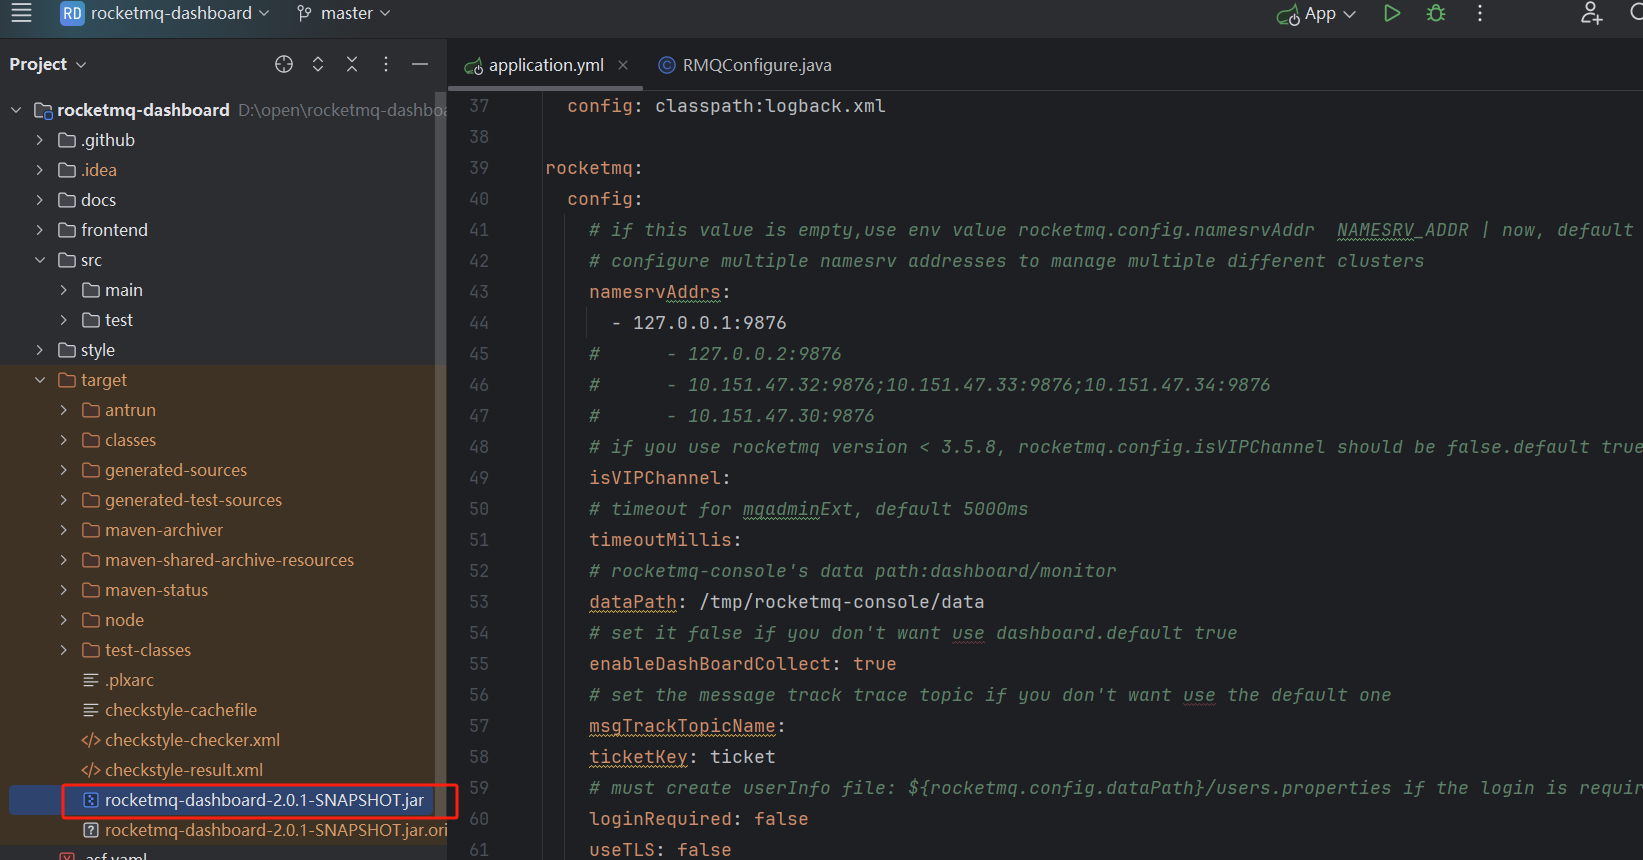Viewport: 1643px width, 860px height.
Task: Select the maven-status folder
Action: coord(156,590)
